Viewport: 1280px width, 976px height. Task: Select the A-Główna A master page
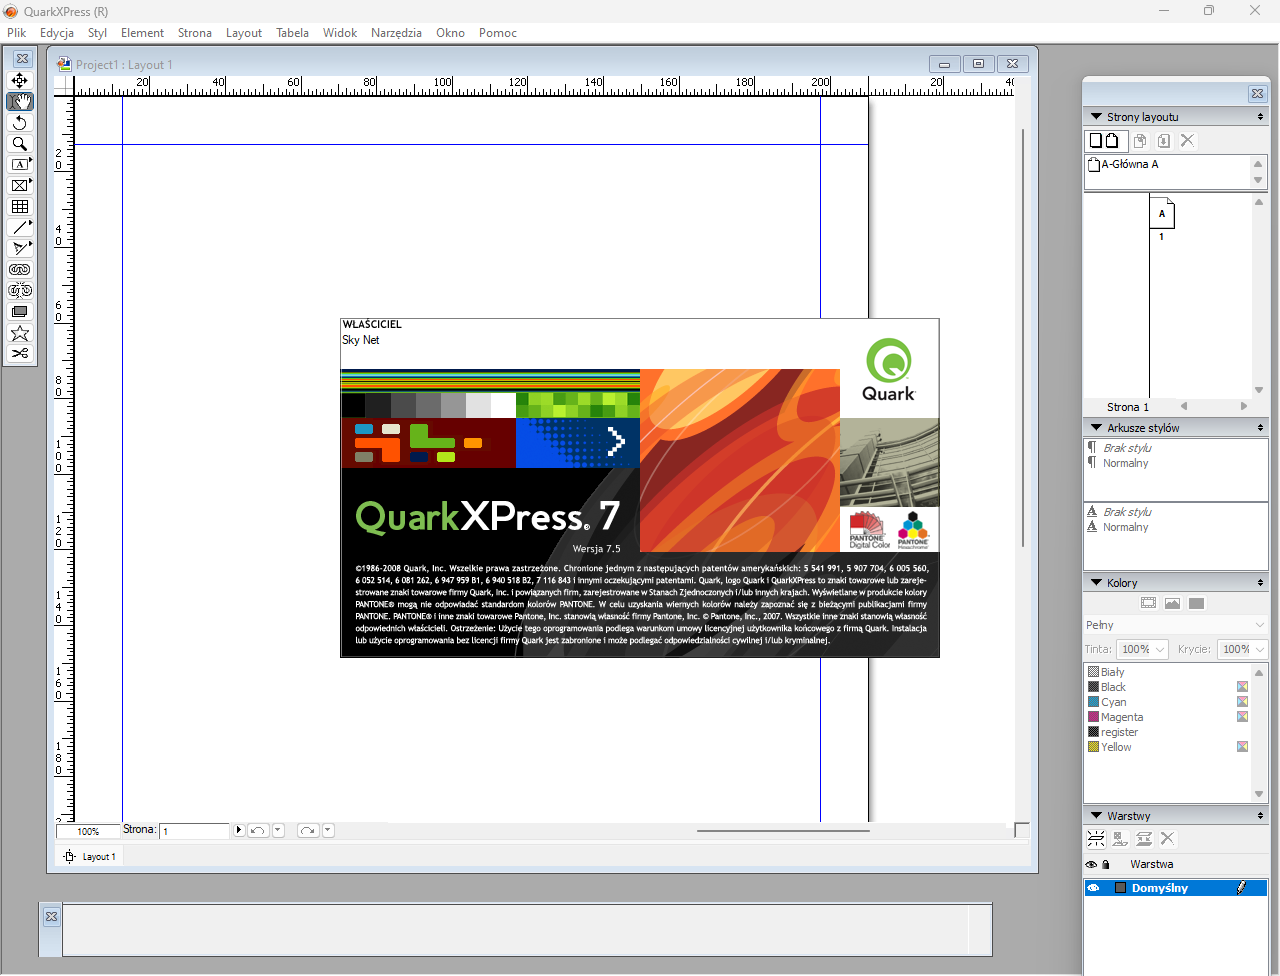1123,165
